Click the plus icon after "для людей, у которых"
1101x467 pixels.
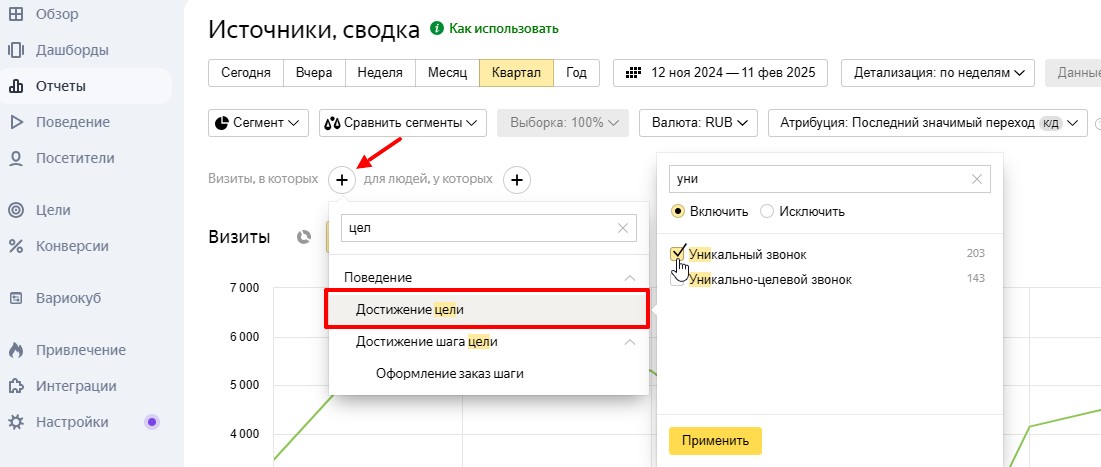pos(516,180)
